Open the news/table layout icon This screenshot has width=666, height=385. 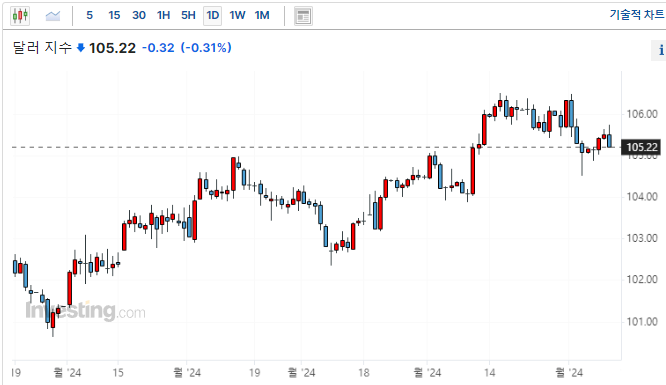point(303,16)
